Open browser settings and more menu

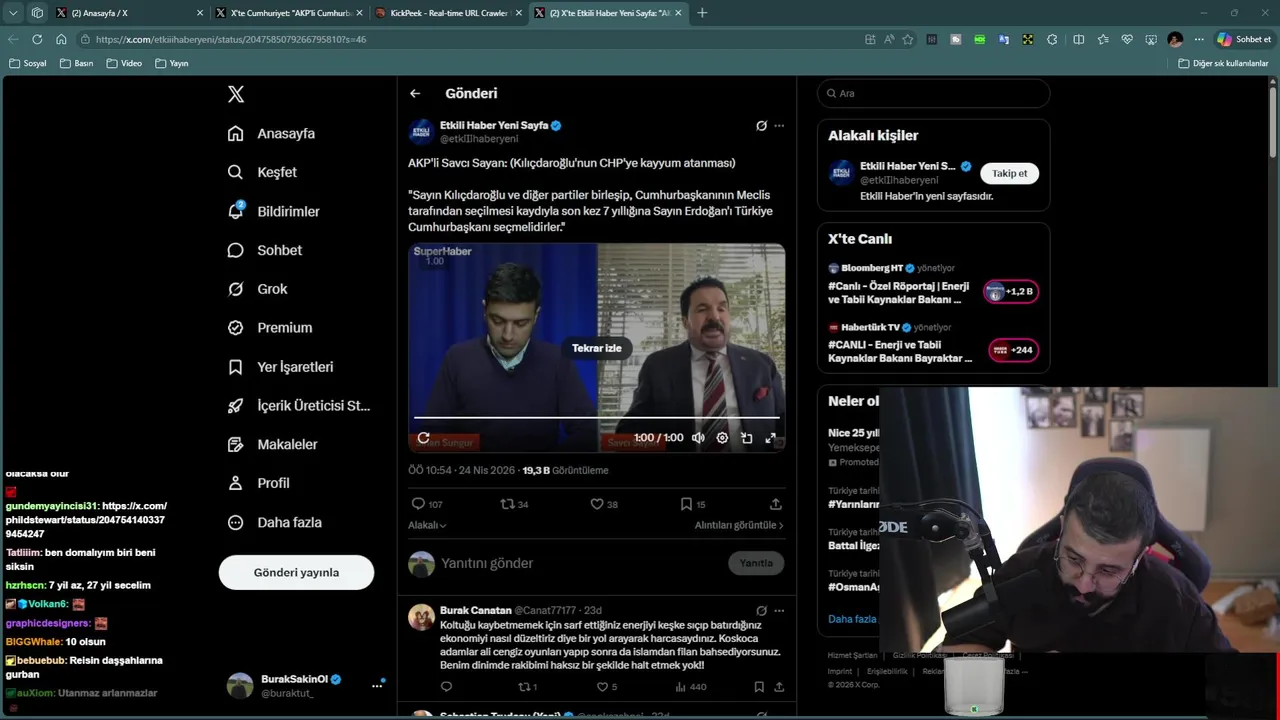[x=1199, y=39]
